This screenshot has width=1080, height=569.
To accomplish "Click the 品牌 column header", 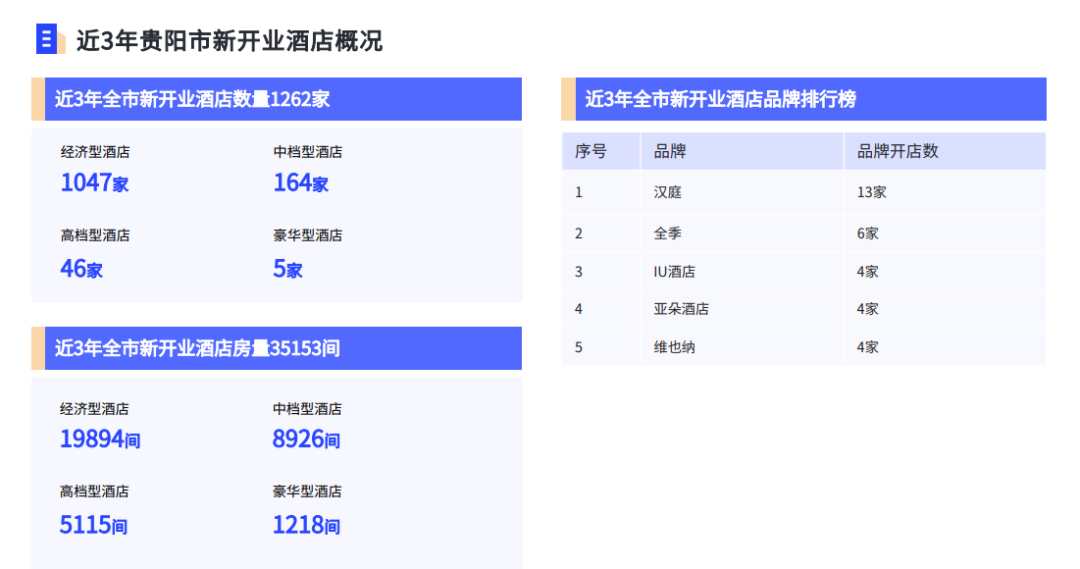I will (x=670, y=151).
